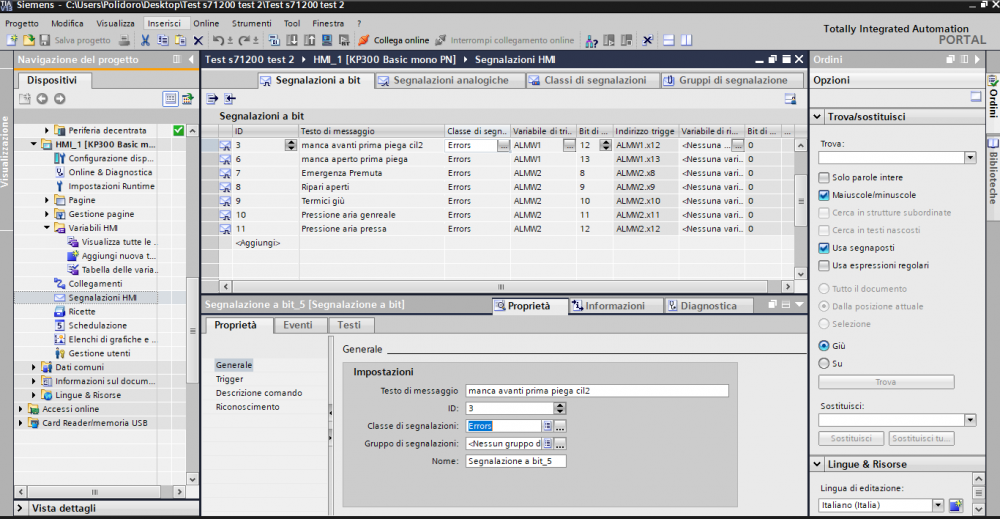Click the back arrow in Dispositivi toolbar
1000x519 pixels.
pos(42,99)
